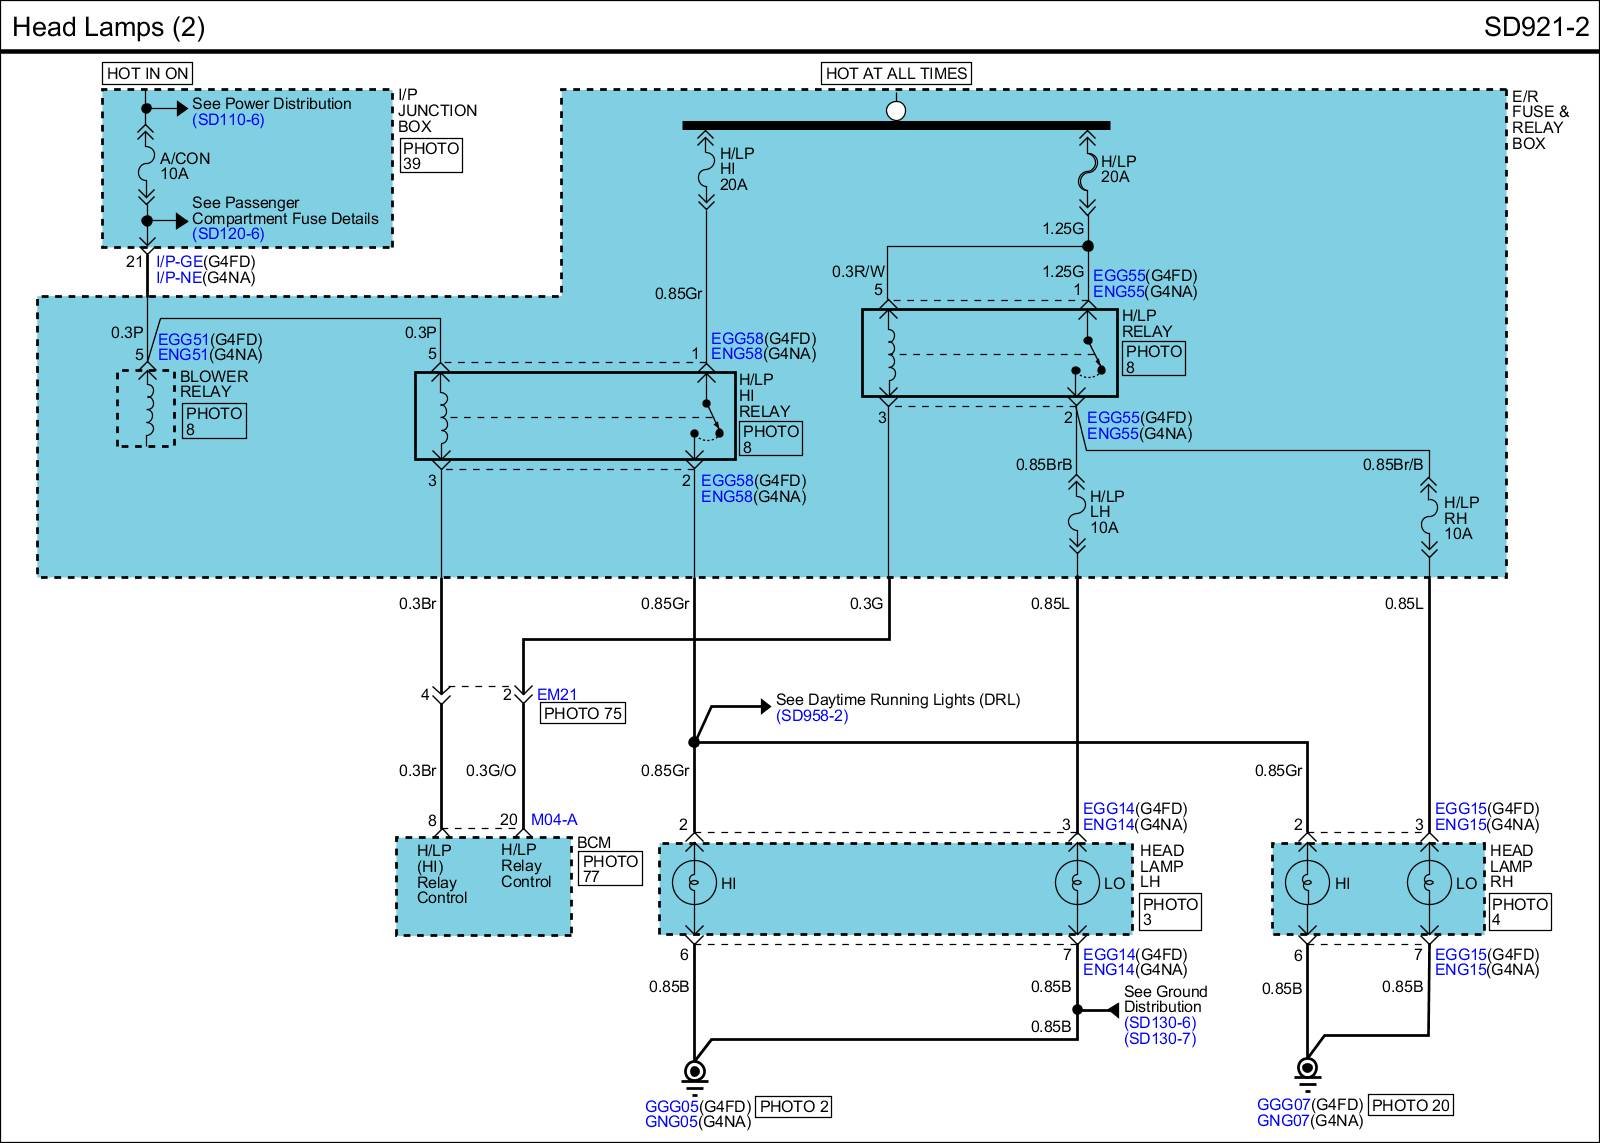Click the HI bulb symbol in Head Lamp LH
Viewport: 1600px width, 1143px height.
[693, 883]
